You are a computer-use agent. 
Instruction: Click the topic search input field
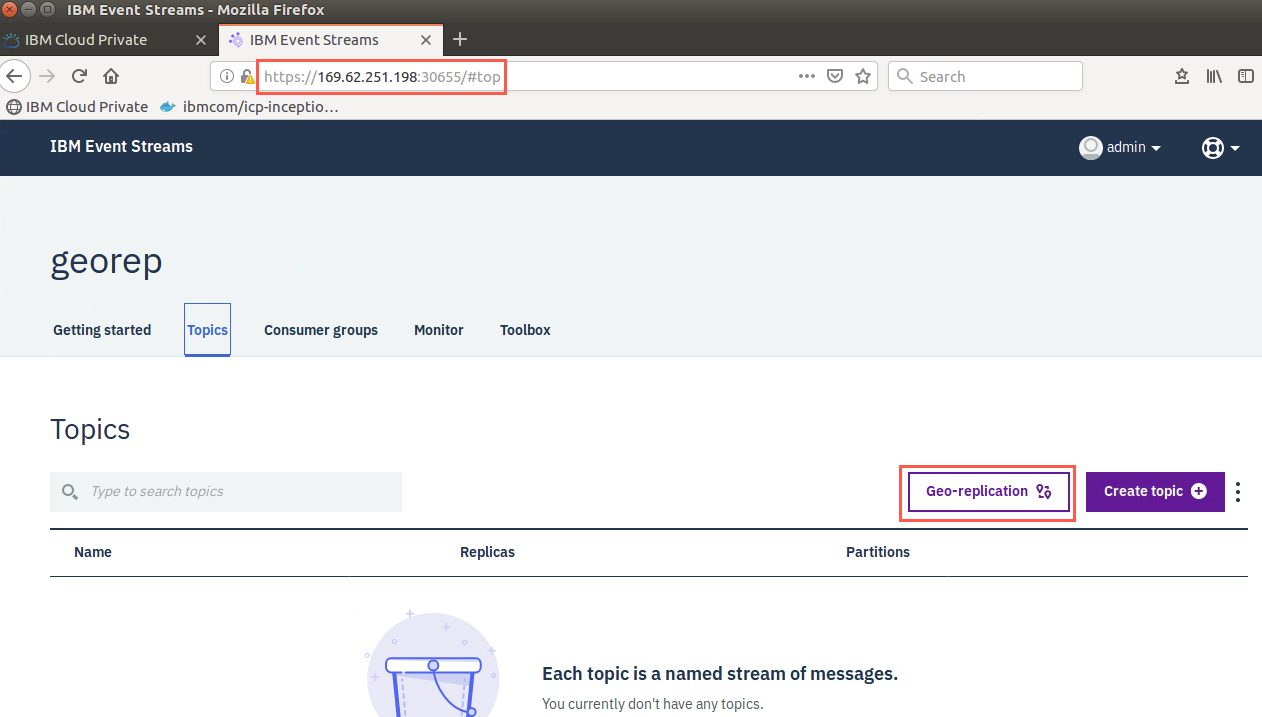226,492
